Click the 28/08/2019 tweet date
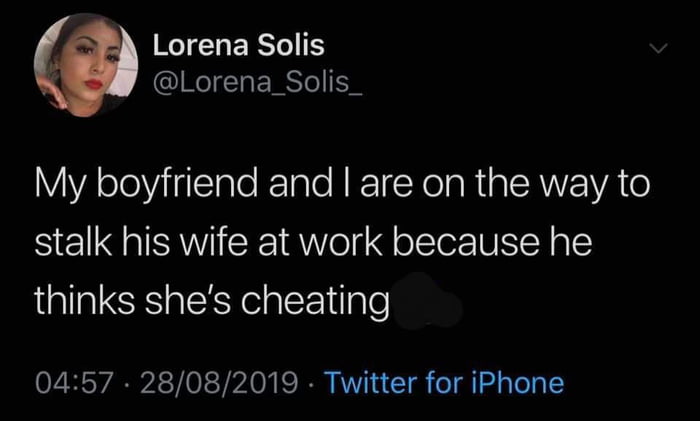 [x=219, y=383]
